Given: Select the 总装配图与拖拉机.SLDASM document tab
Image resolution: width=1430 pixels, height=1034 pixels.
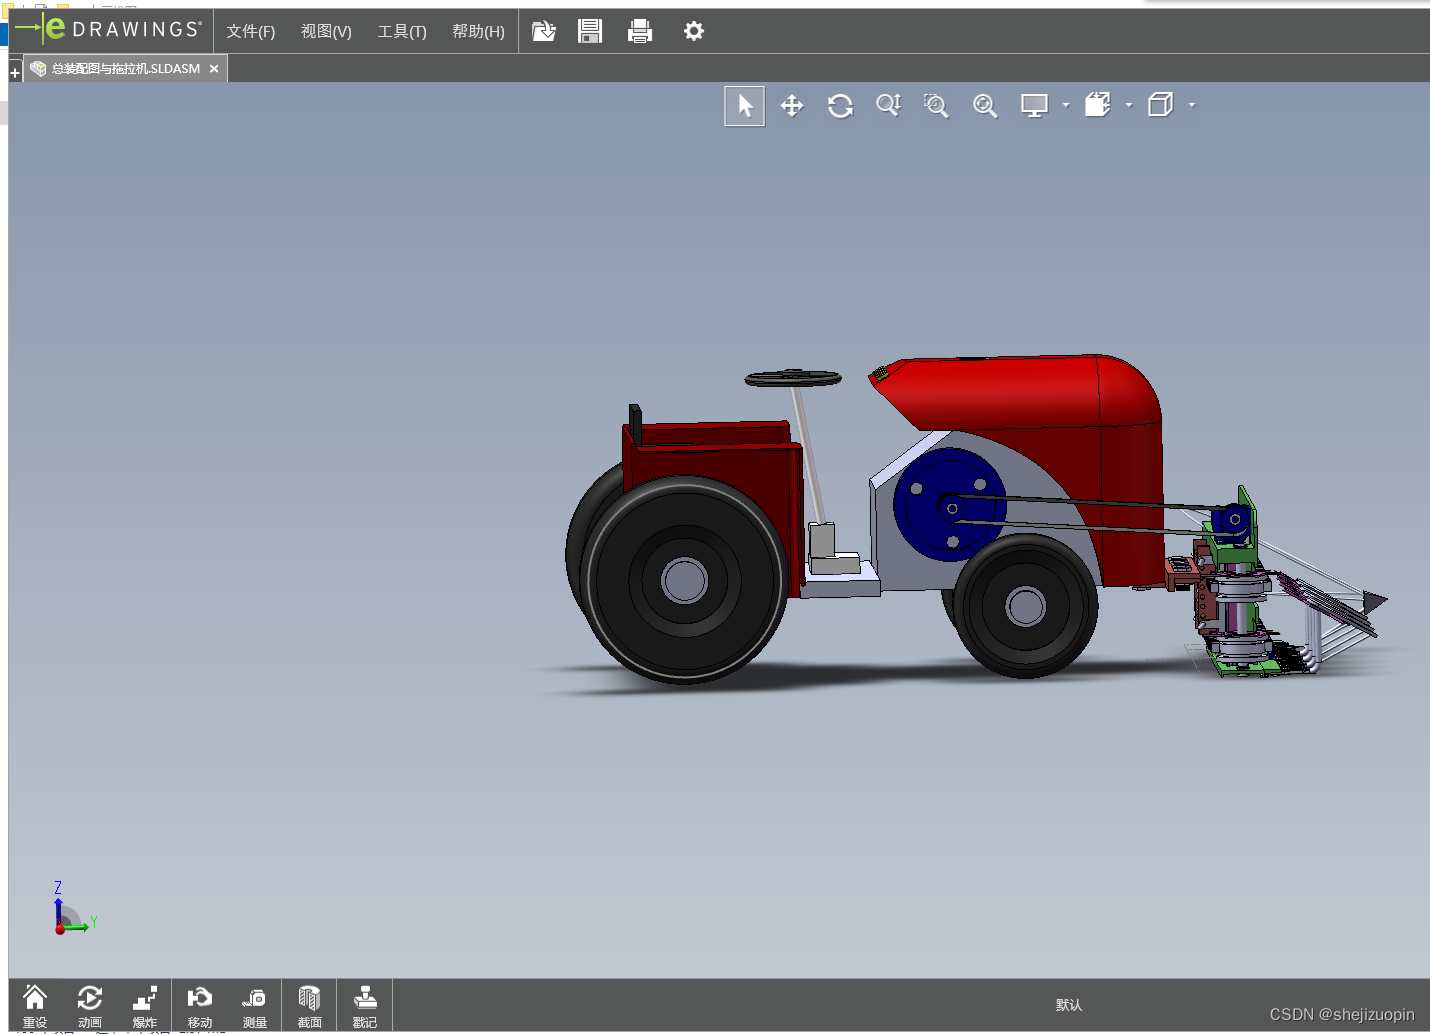Looking at the screenshot, I should (126, 69).
